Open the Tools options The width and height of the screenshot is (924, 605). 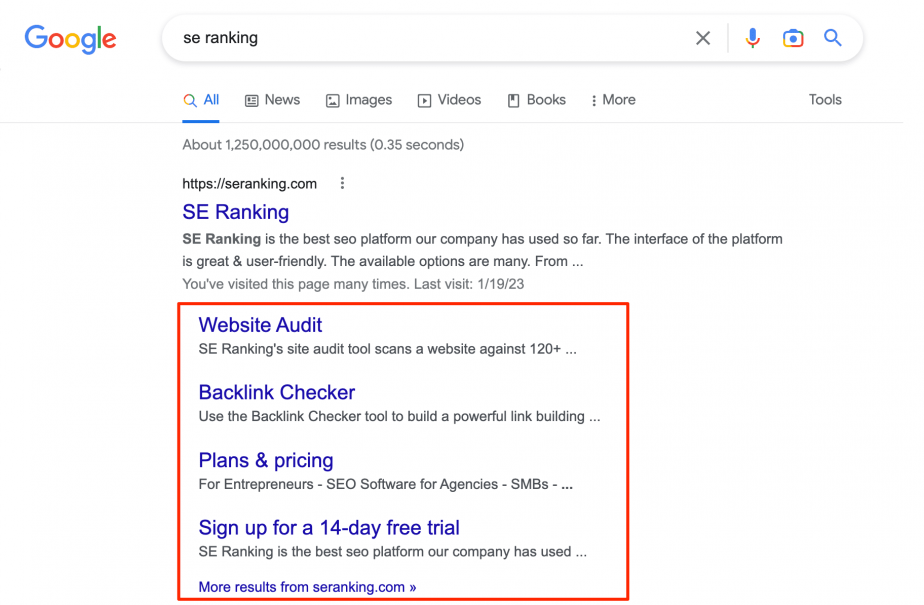tap(825, 100)
